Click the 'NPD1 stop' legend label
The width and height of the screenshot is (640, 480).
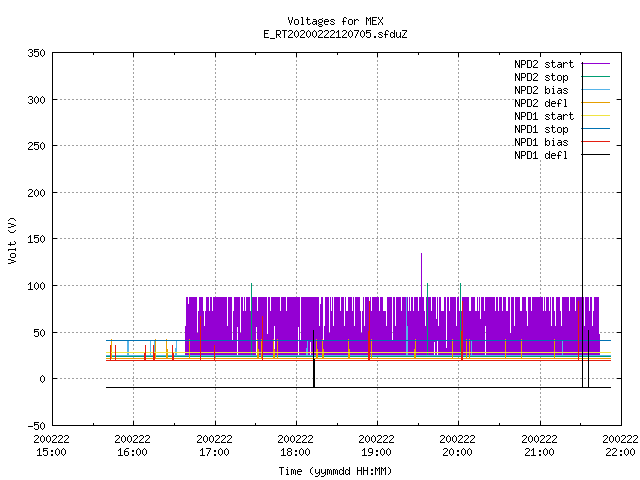[541, 129]
